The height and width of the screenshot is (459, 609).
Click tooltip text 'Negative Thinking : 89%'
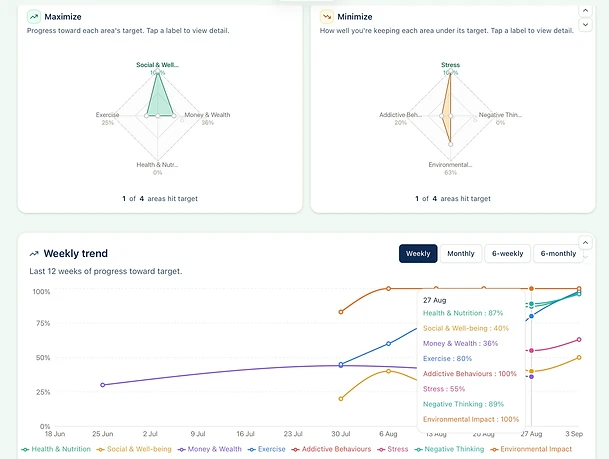463,404
